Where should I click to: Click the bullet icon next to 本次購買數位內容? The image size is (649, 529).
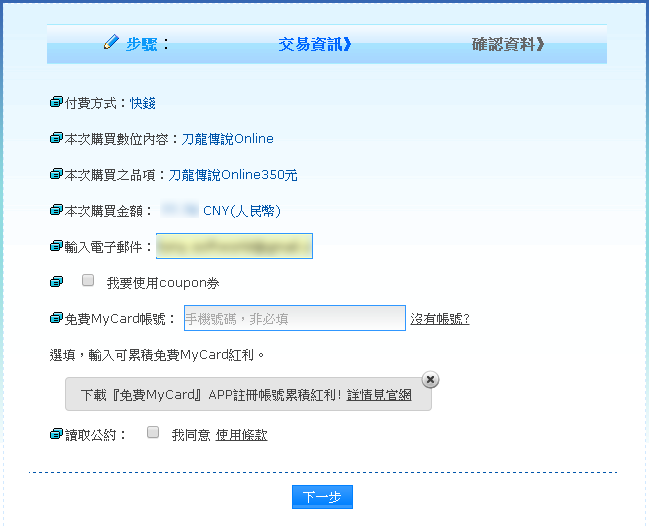[x=56, y=138]
